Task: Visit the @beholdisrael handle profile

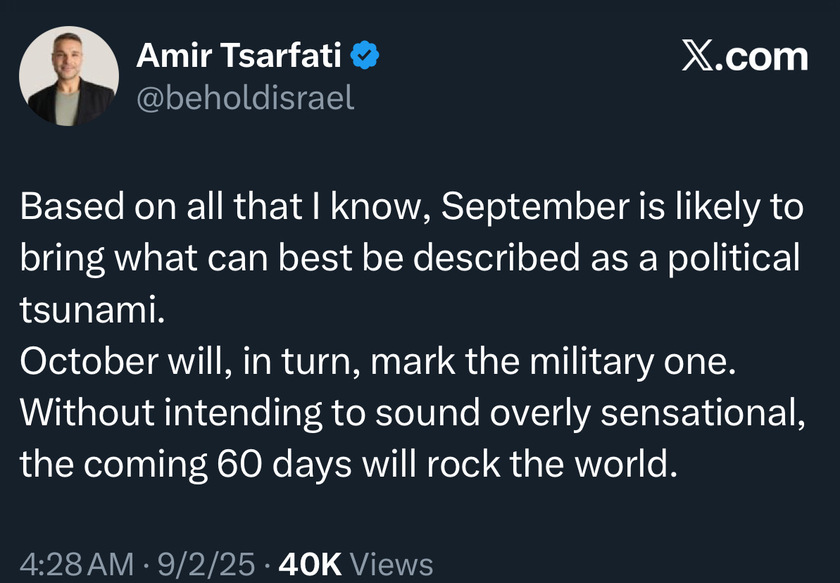Action: [x=245, y=98]
